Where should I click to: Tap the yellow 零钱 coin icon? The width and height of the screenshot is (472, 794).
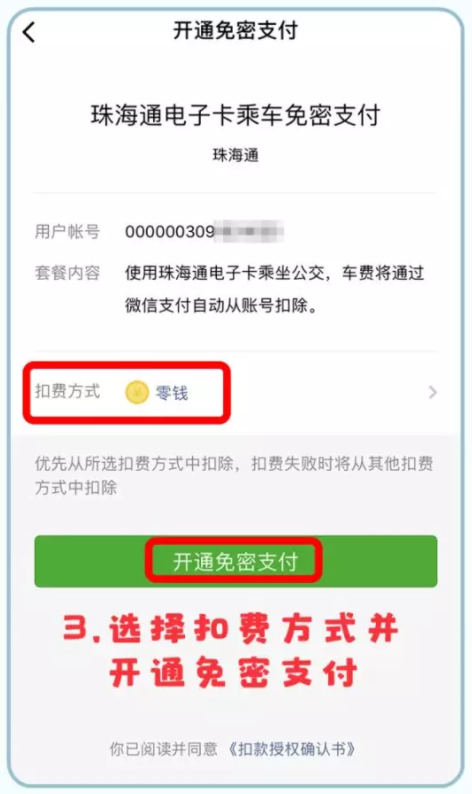click(x=137, y=392)
